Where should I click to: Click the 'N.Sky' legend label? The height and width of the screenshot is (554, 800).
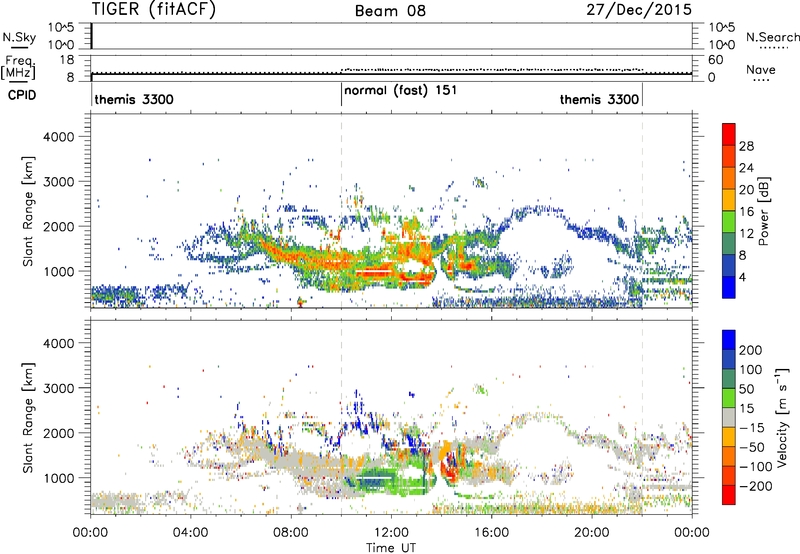19,37
